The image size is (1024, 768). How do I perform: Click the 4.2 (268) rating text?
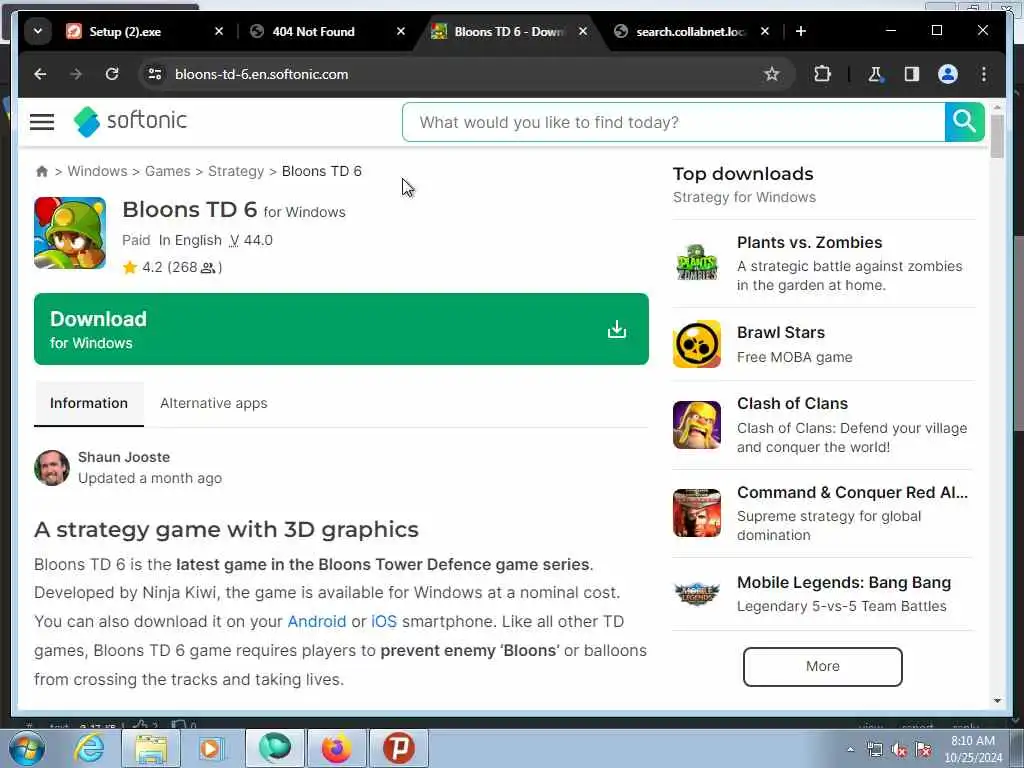coord(182,267)
